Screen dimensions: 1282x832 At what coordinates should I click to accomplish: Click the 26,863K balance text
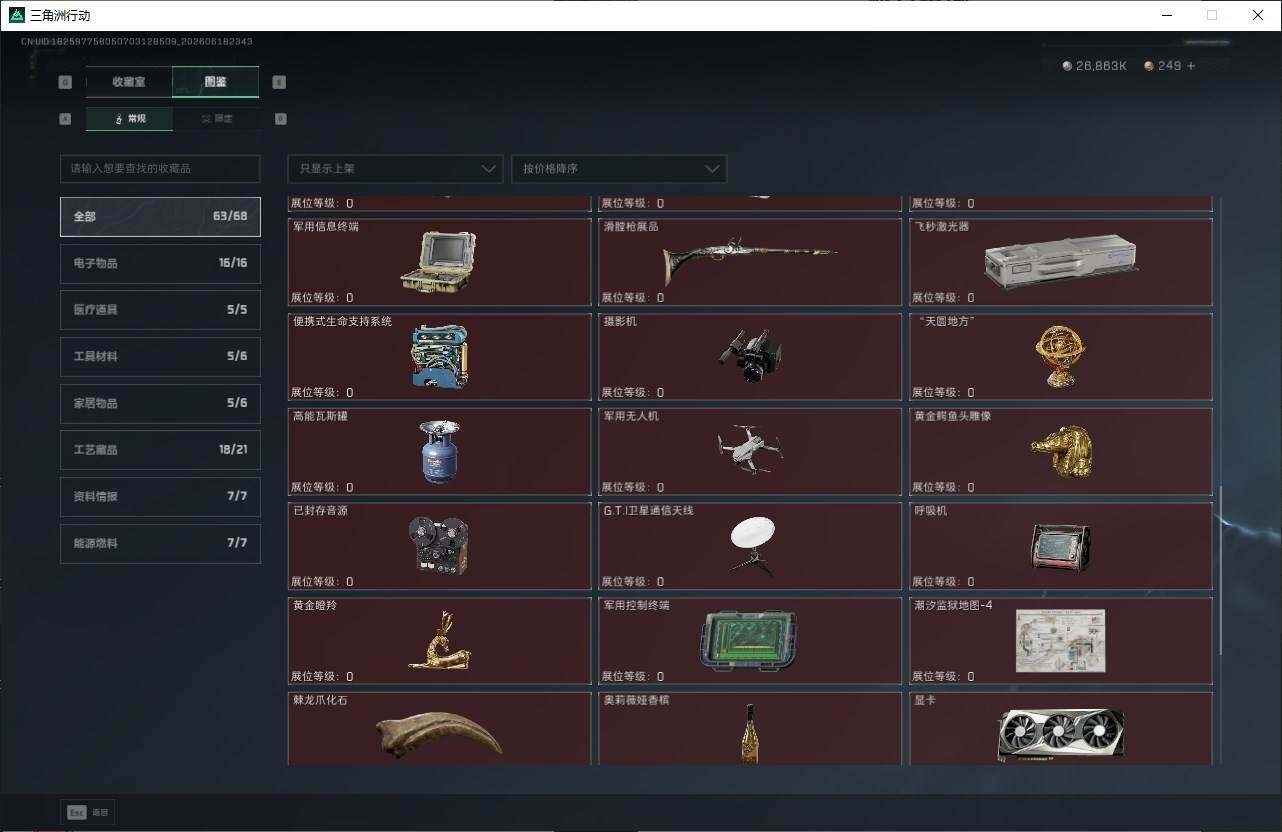click(1101, 66)
